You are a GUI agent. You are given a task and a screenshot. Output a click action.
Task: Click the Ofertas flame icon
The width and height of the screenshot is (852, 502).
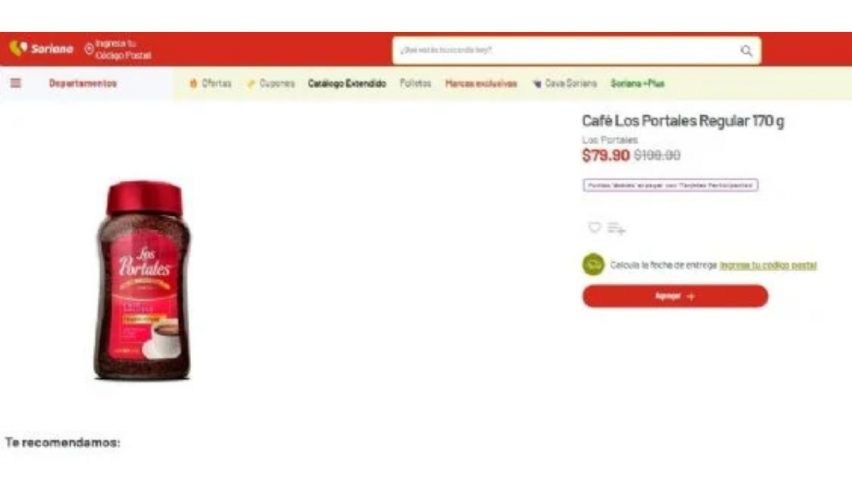(x=193, y=83)
